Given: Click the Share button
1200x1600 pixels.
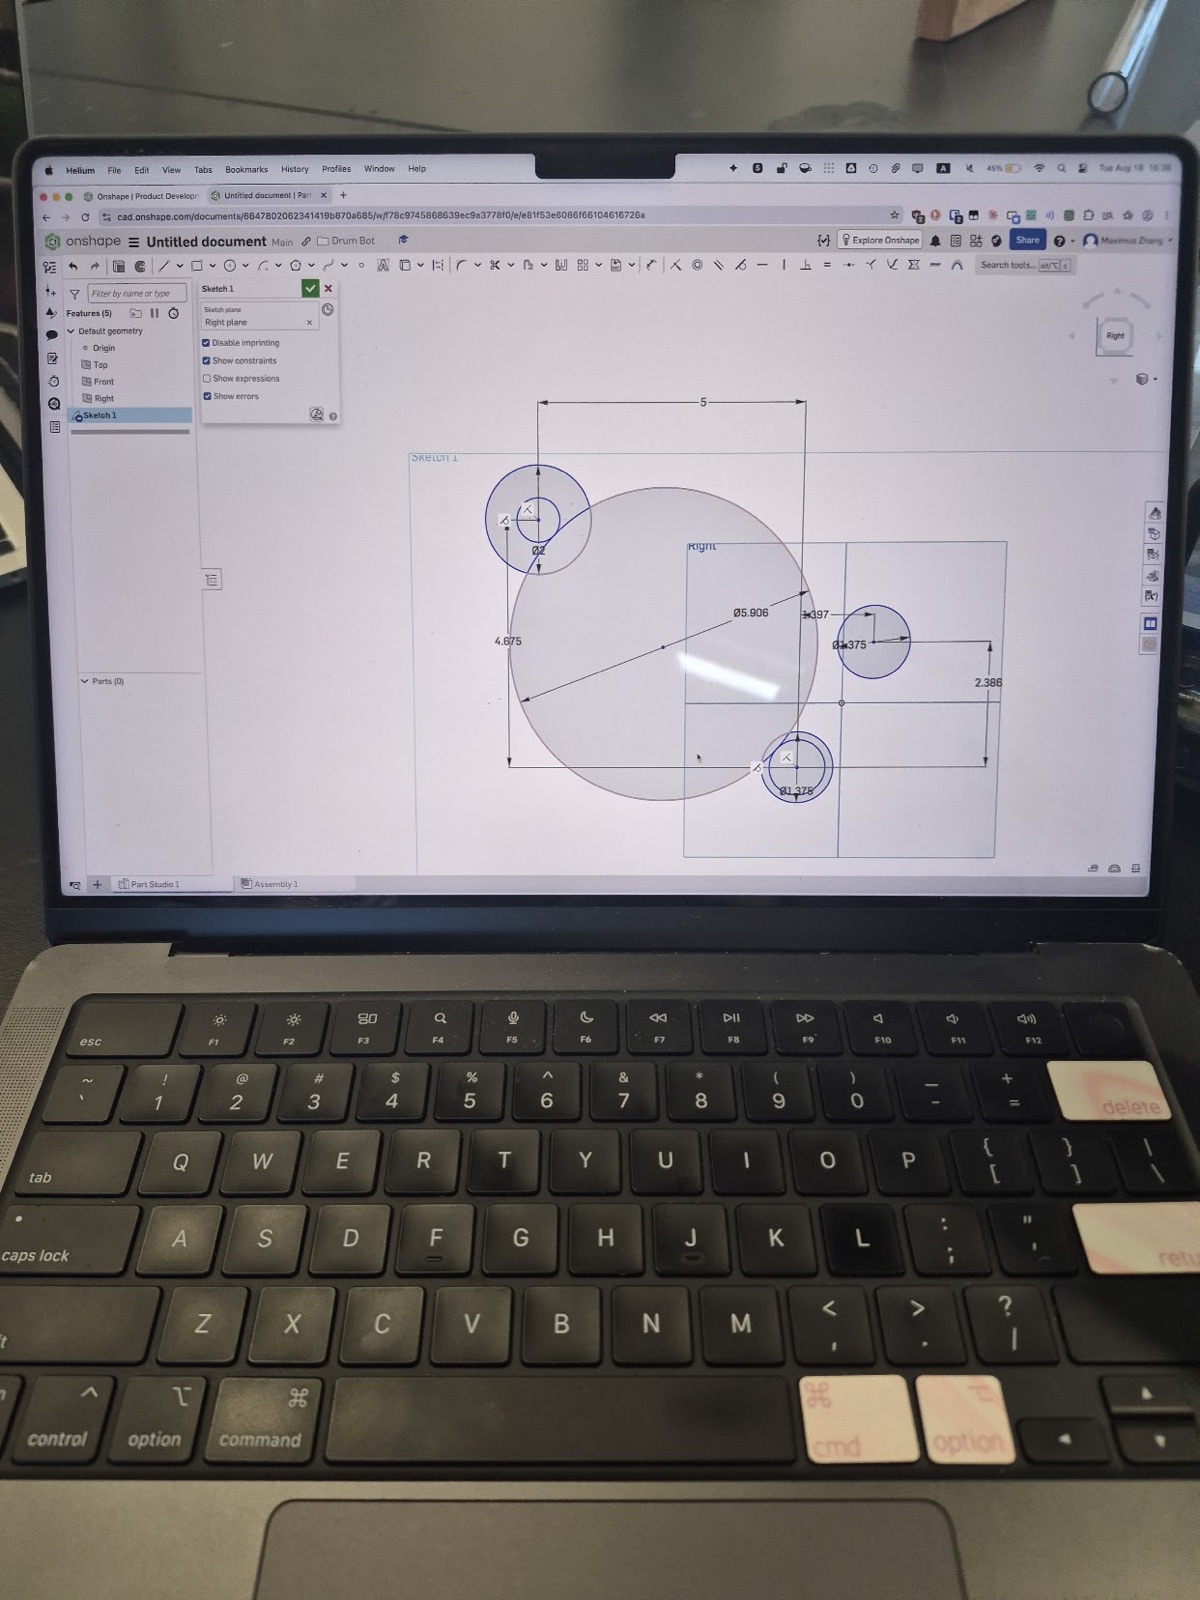Looking at the screenshot, I should tap(1027, 240).
